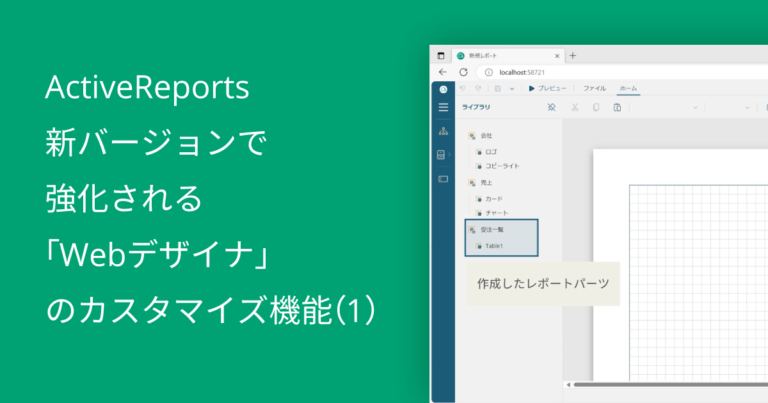Viewport: 768px width, 403px height.
Task: Select the ロゴ report part
Action: coord(491,152)
